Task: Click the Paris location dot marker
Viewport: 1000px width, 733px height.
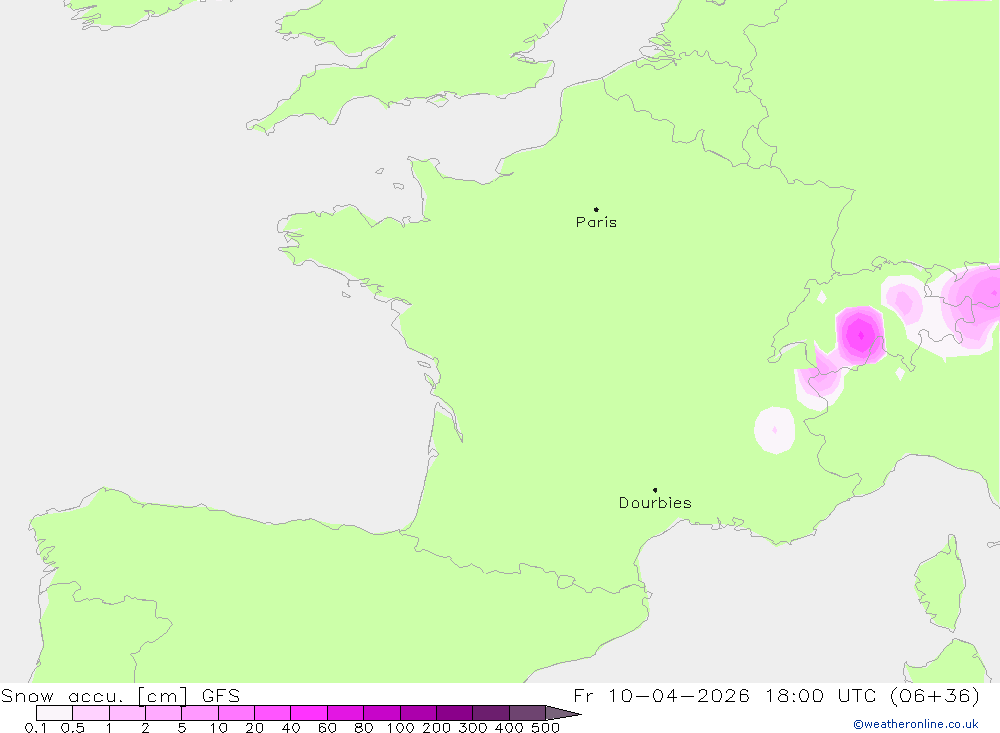Action: click(596, 209)
